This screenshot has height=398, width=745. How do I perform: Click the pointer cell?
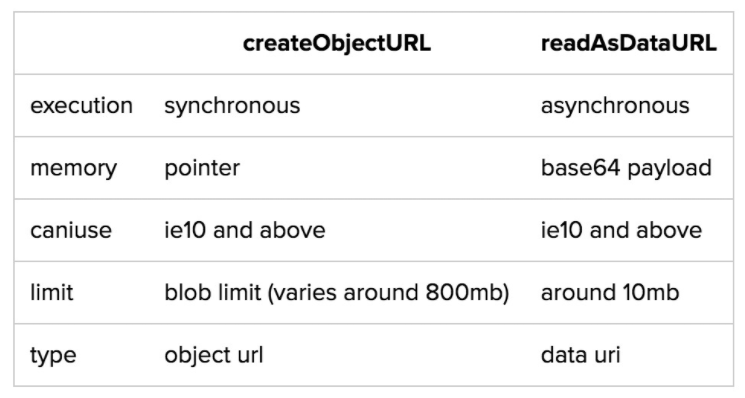tap(202, 169)
